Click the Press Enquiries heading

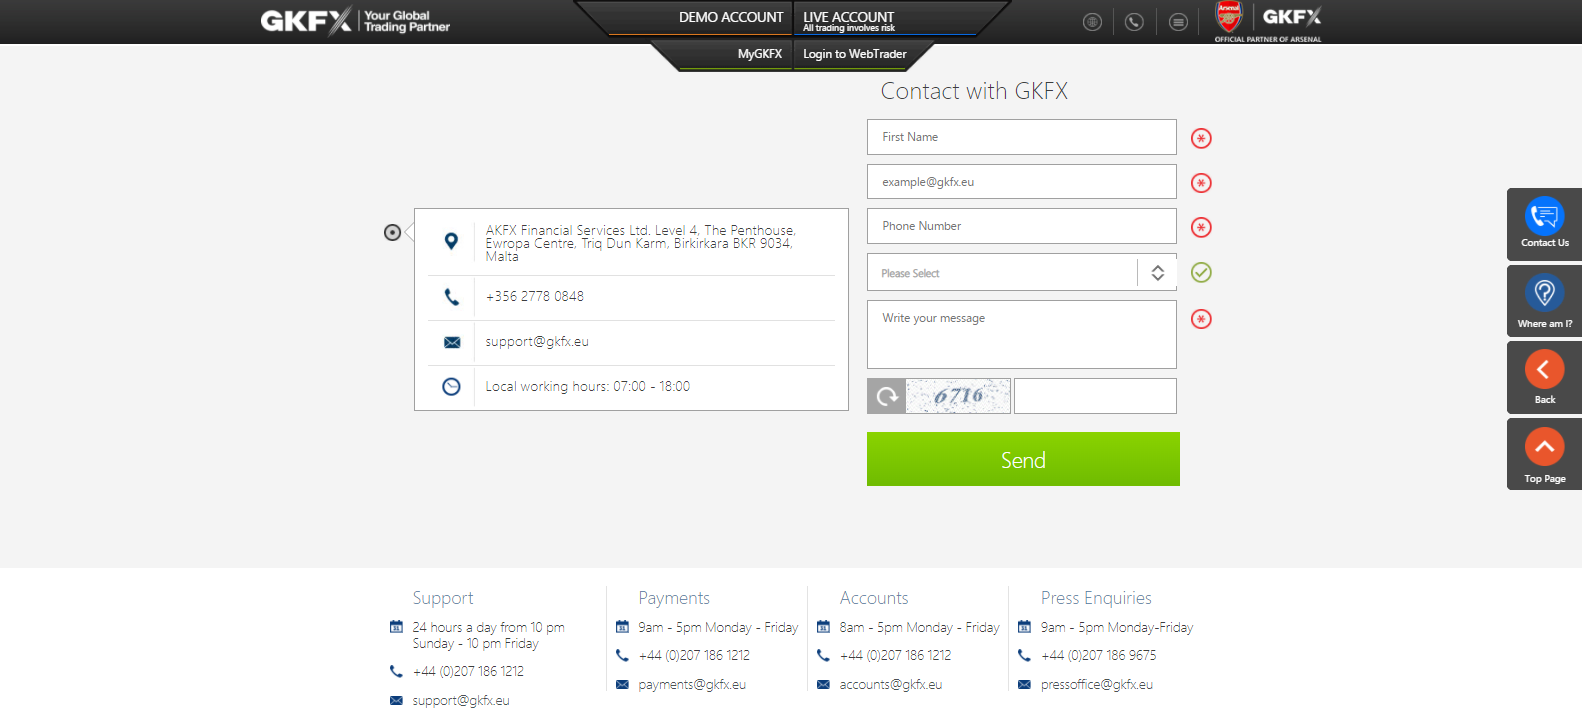pyautogui.click(x=1096, y=598)
